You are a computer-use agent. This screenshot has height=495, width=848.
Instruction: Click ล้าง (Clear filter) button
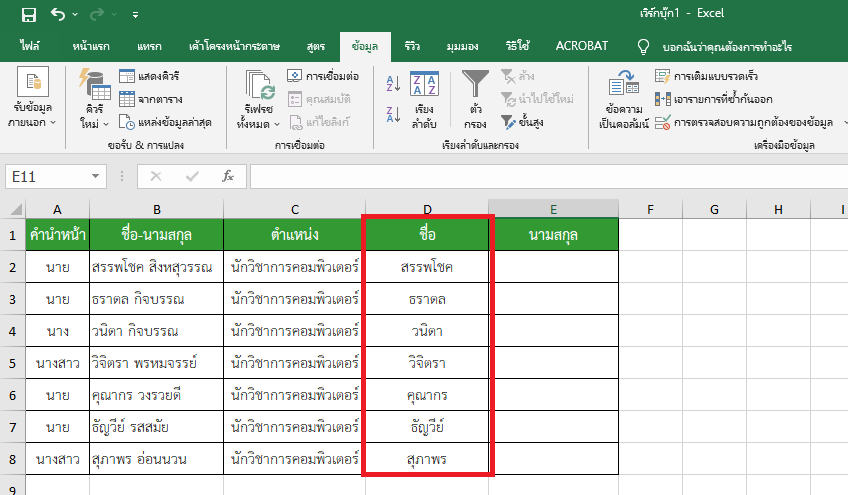(518, 76)
